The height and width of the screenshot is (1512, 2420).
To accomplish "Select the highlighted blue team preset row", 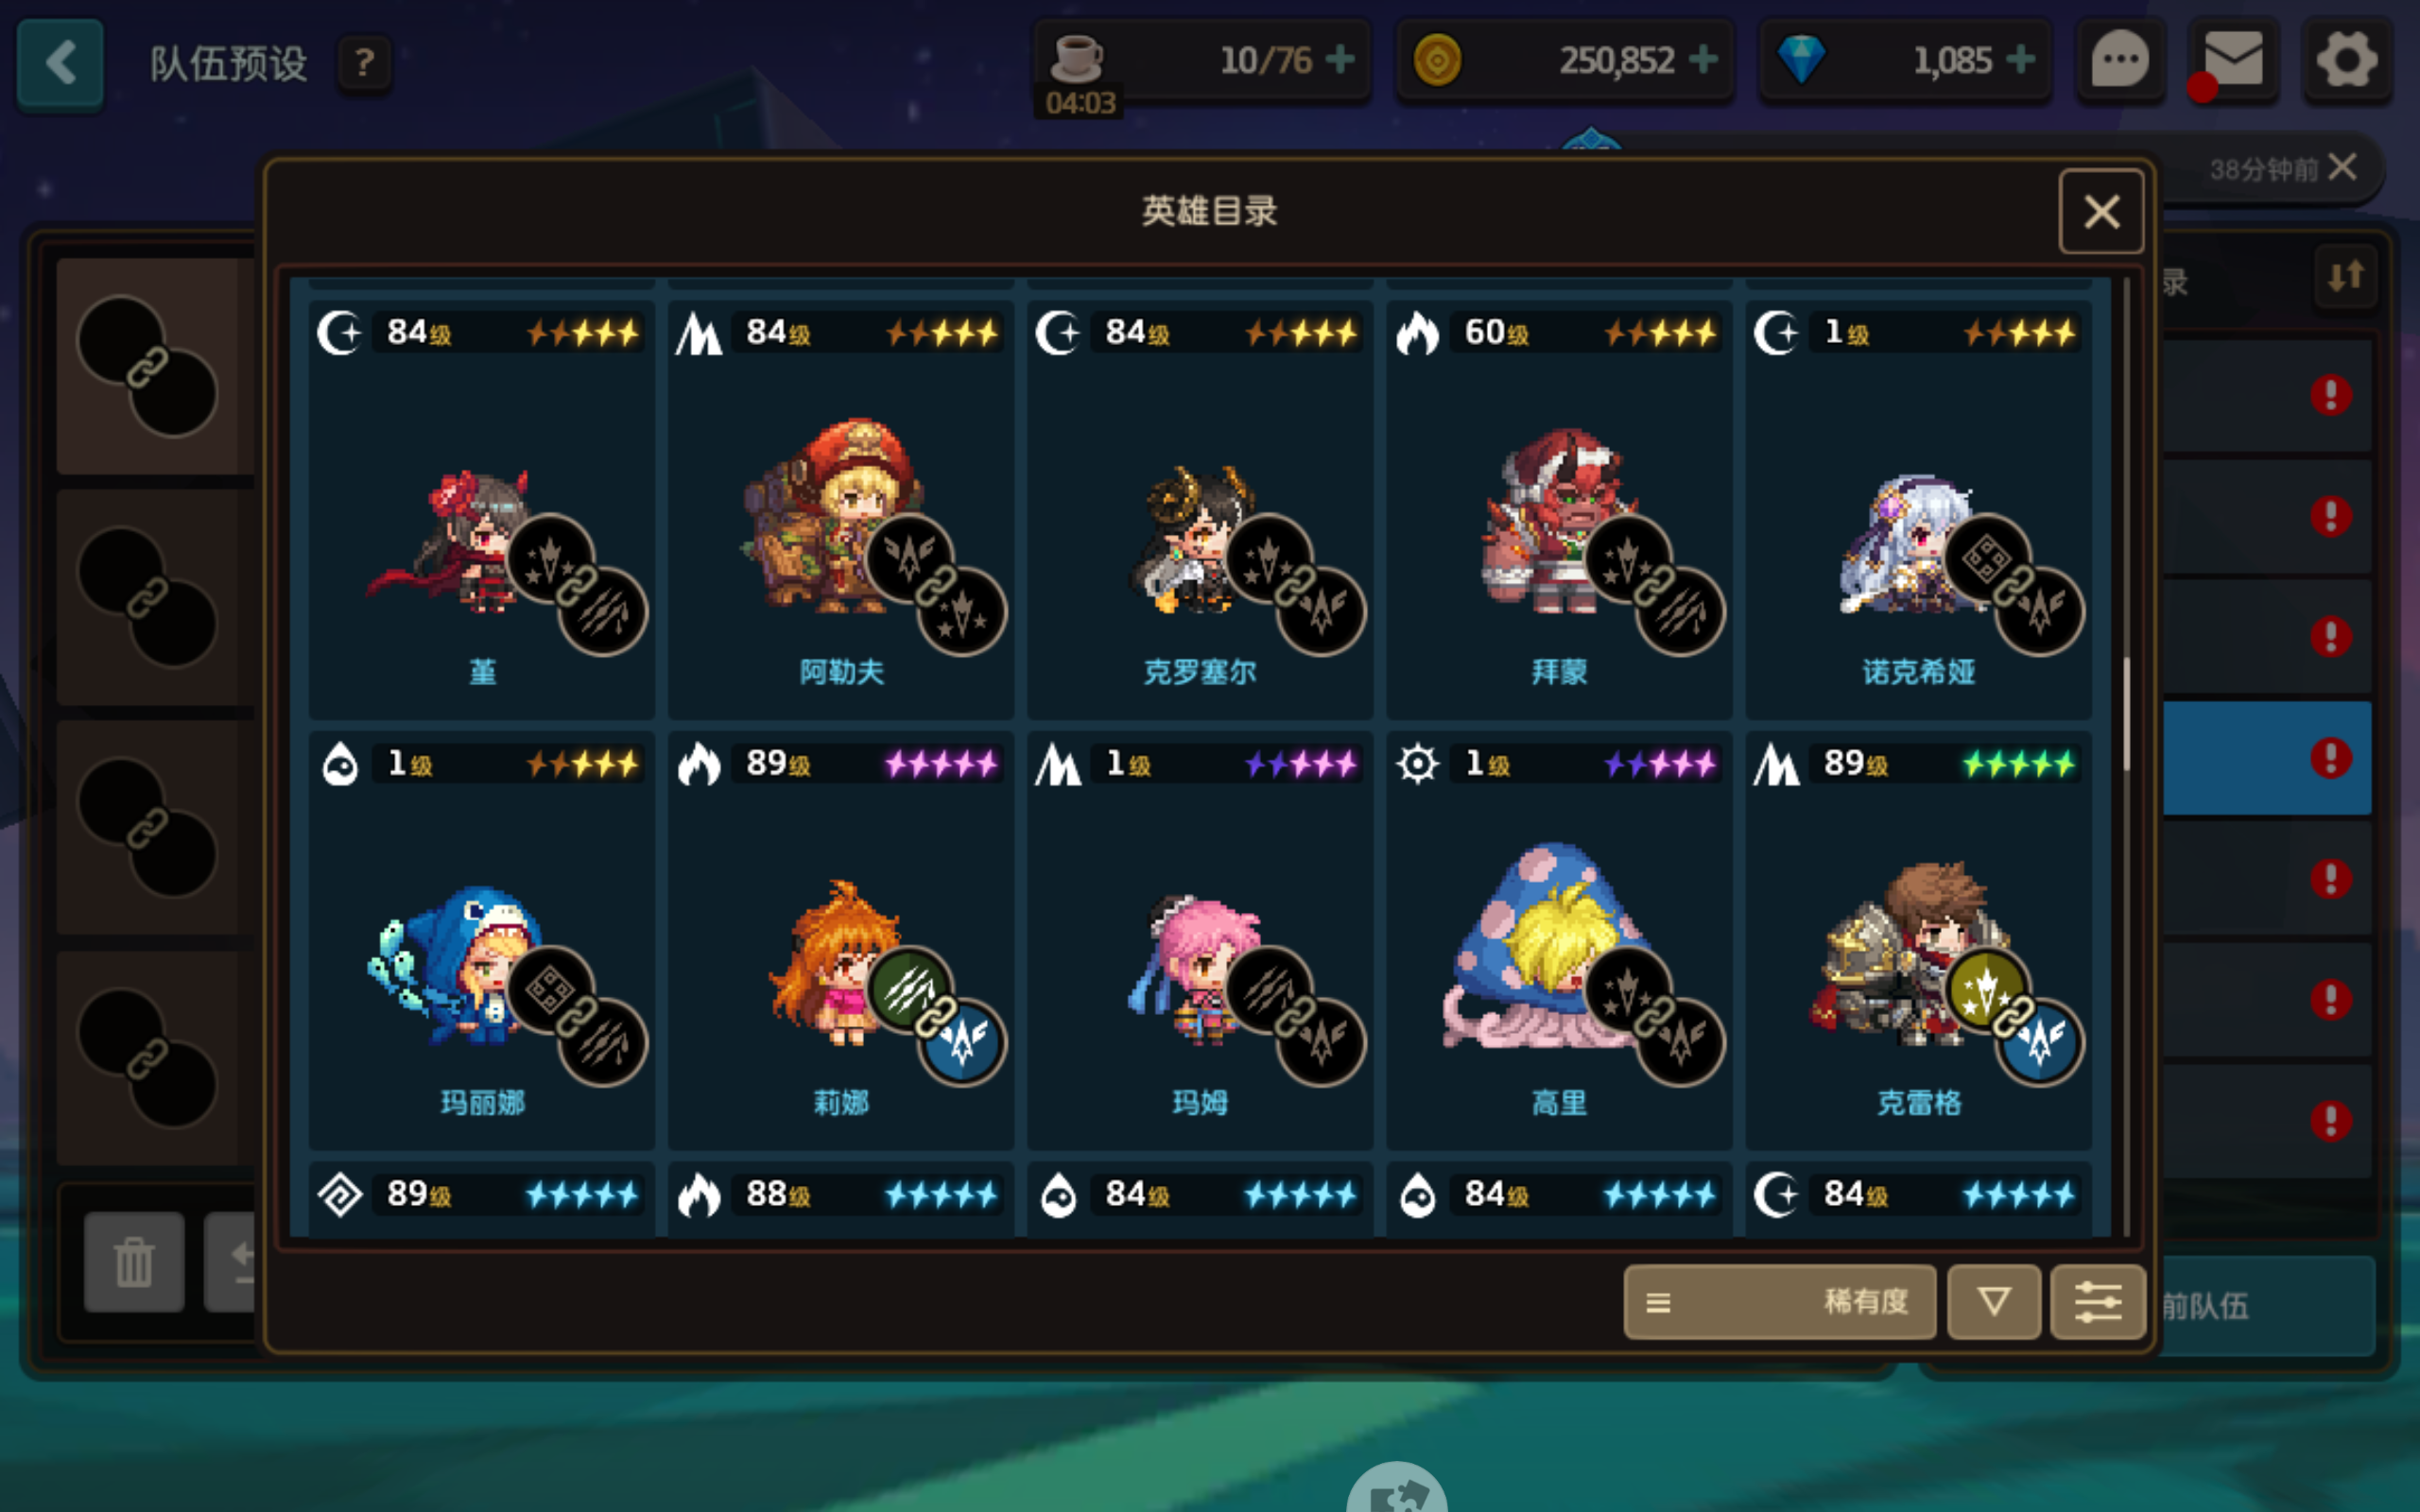I will [2266, 757].
